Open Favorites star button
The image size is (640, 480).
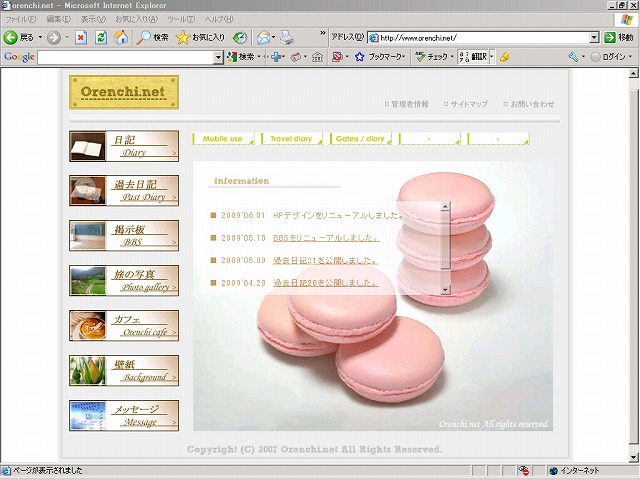[200, 38]
